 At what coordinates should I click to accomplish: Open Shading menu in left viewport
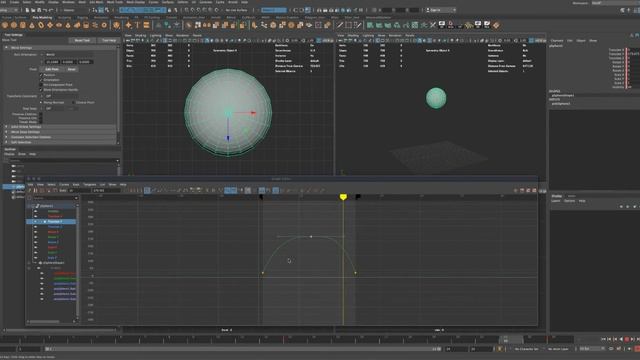(140, 36)
